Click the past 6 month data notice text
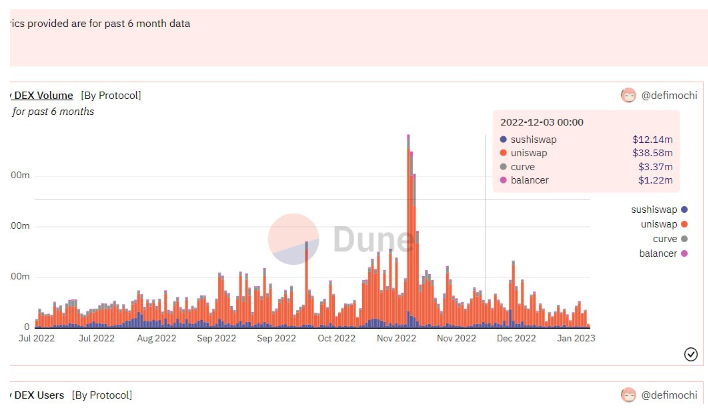The image size is (708, 418). (x=100, y=23)
